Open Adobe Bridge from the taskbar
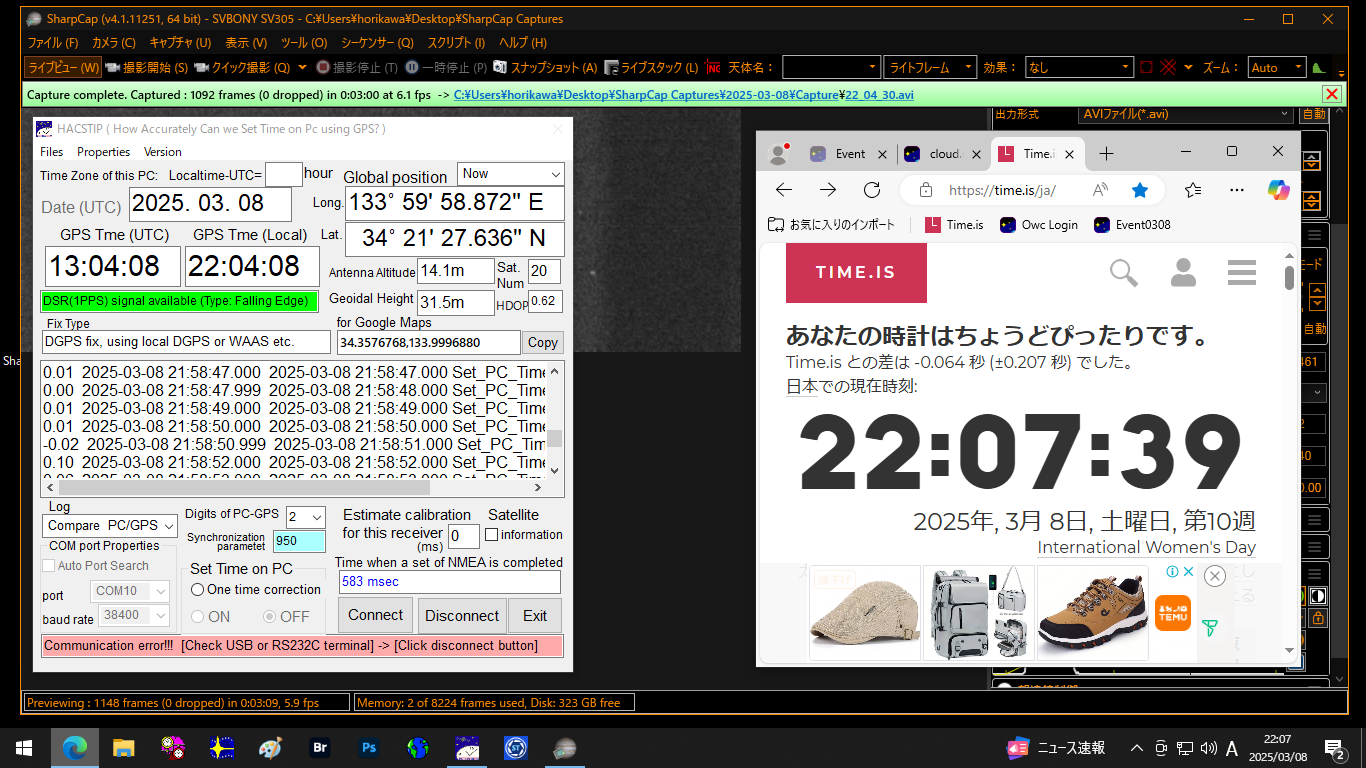The height and width of the screenshot is (768, 1366). tap(320, 747)
